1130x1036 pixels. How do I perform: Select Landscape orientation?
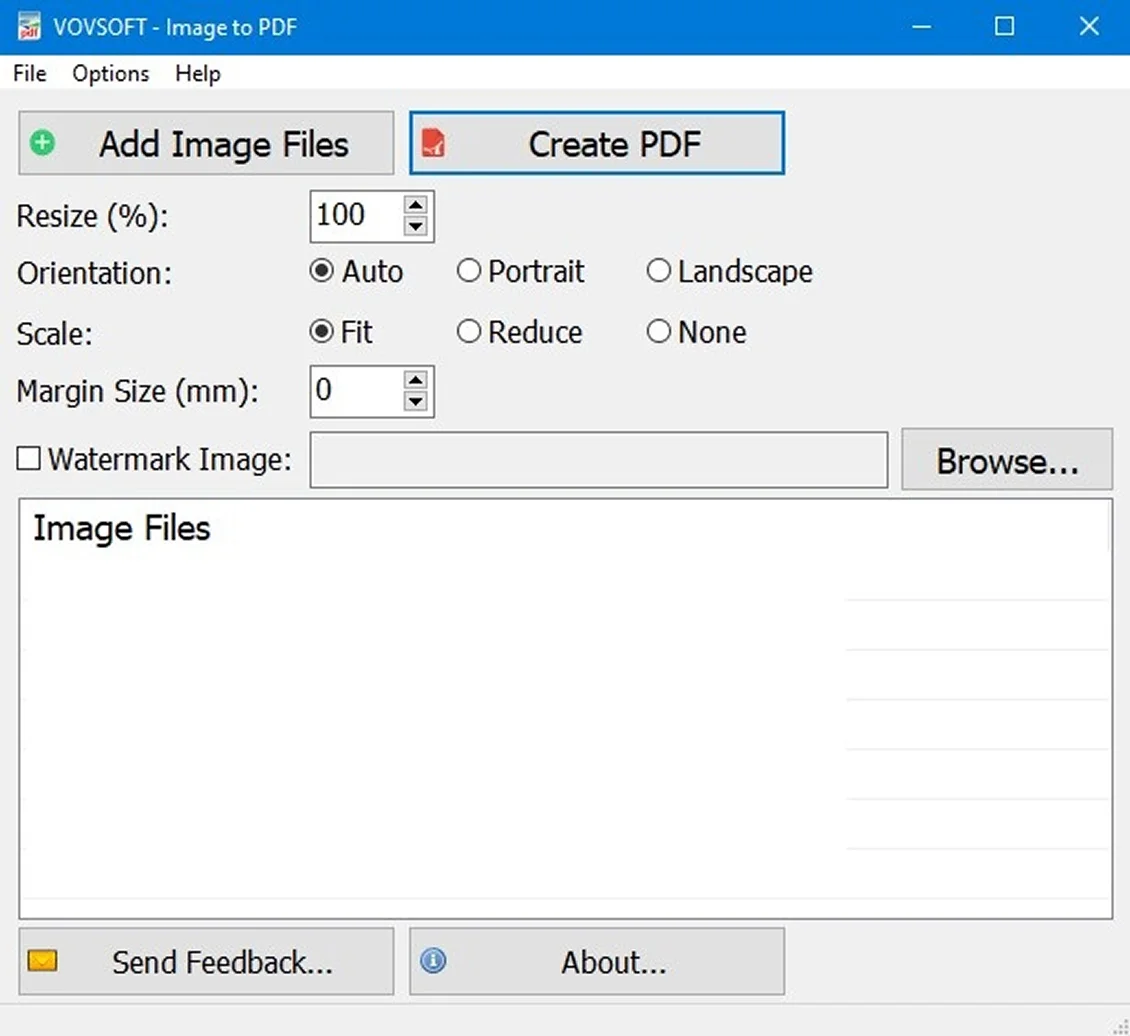pos(729,272)
